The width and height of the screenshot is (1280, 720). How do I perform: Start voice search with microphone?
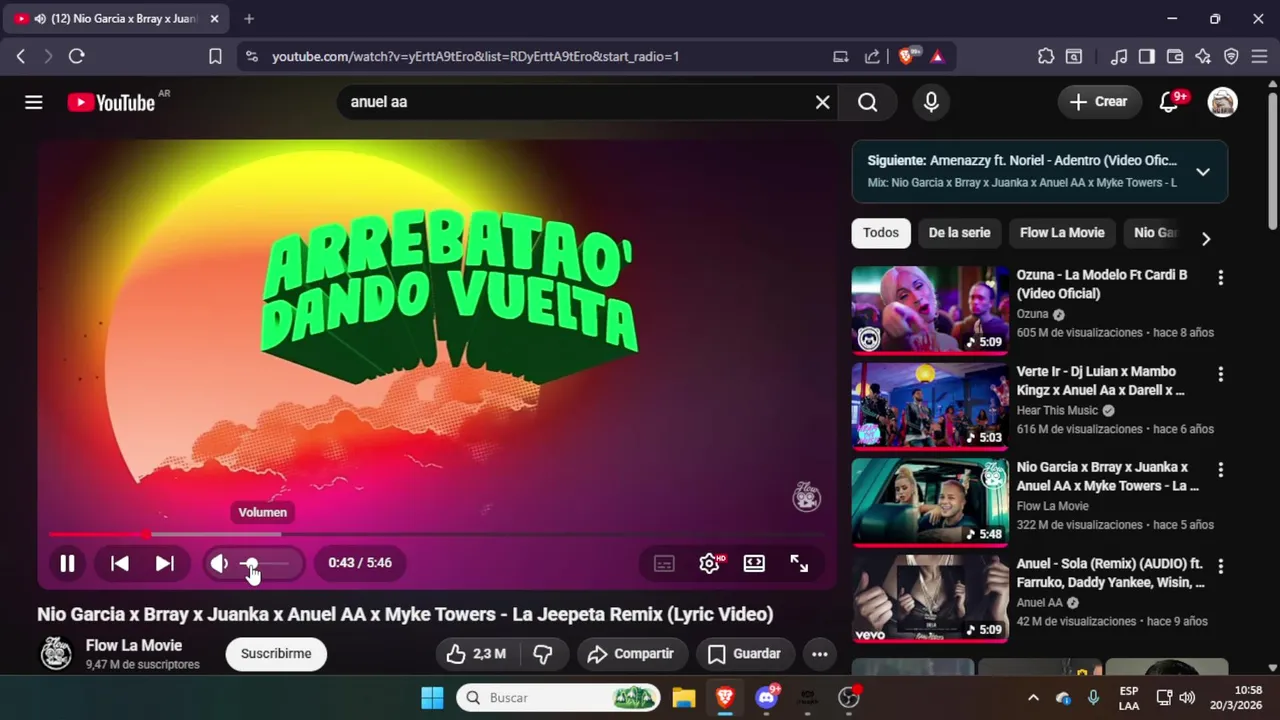tap(931, 102)
